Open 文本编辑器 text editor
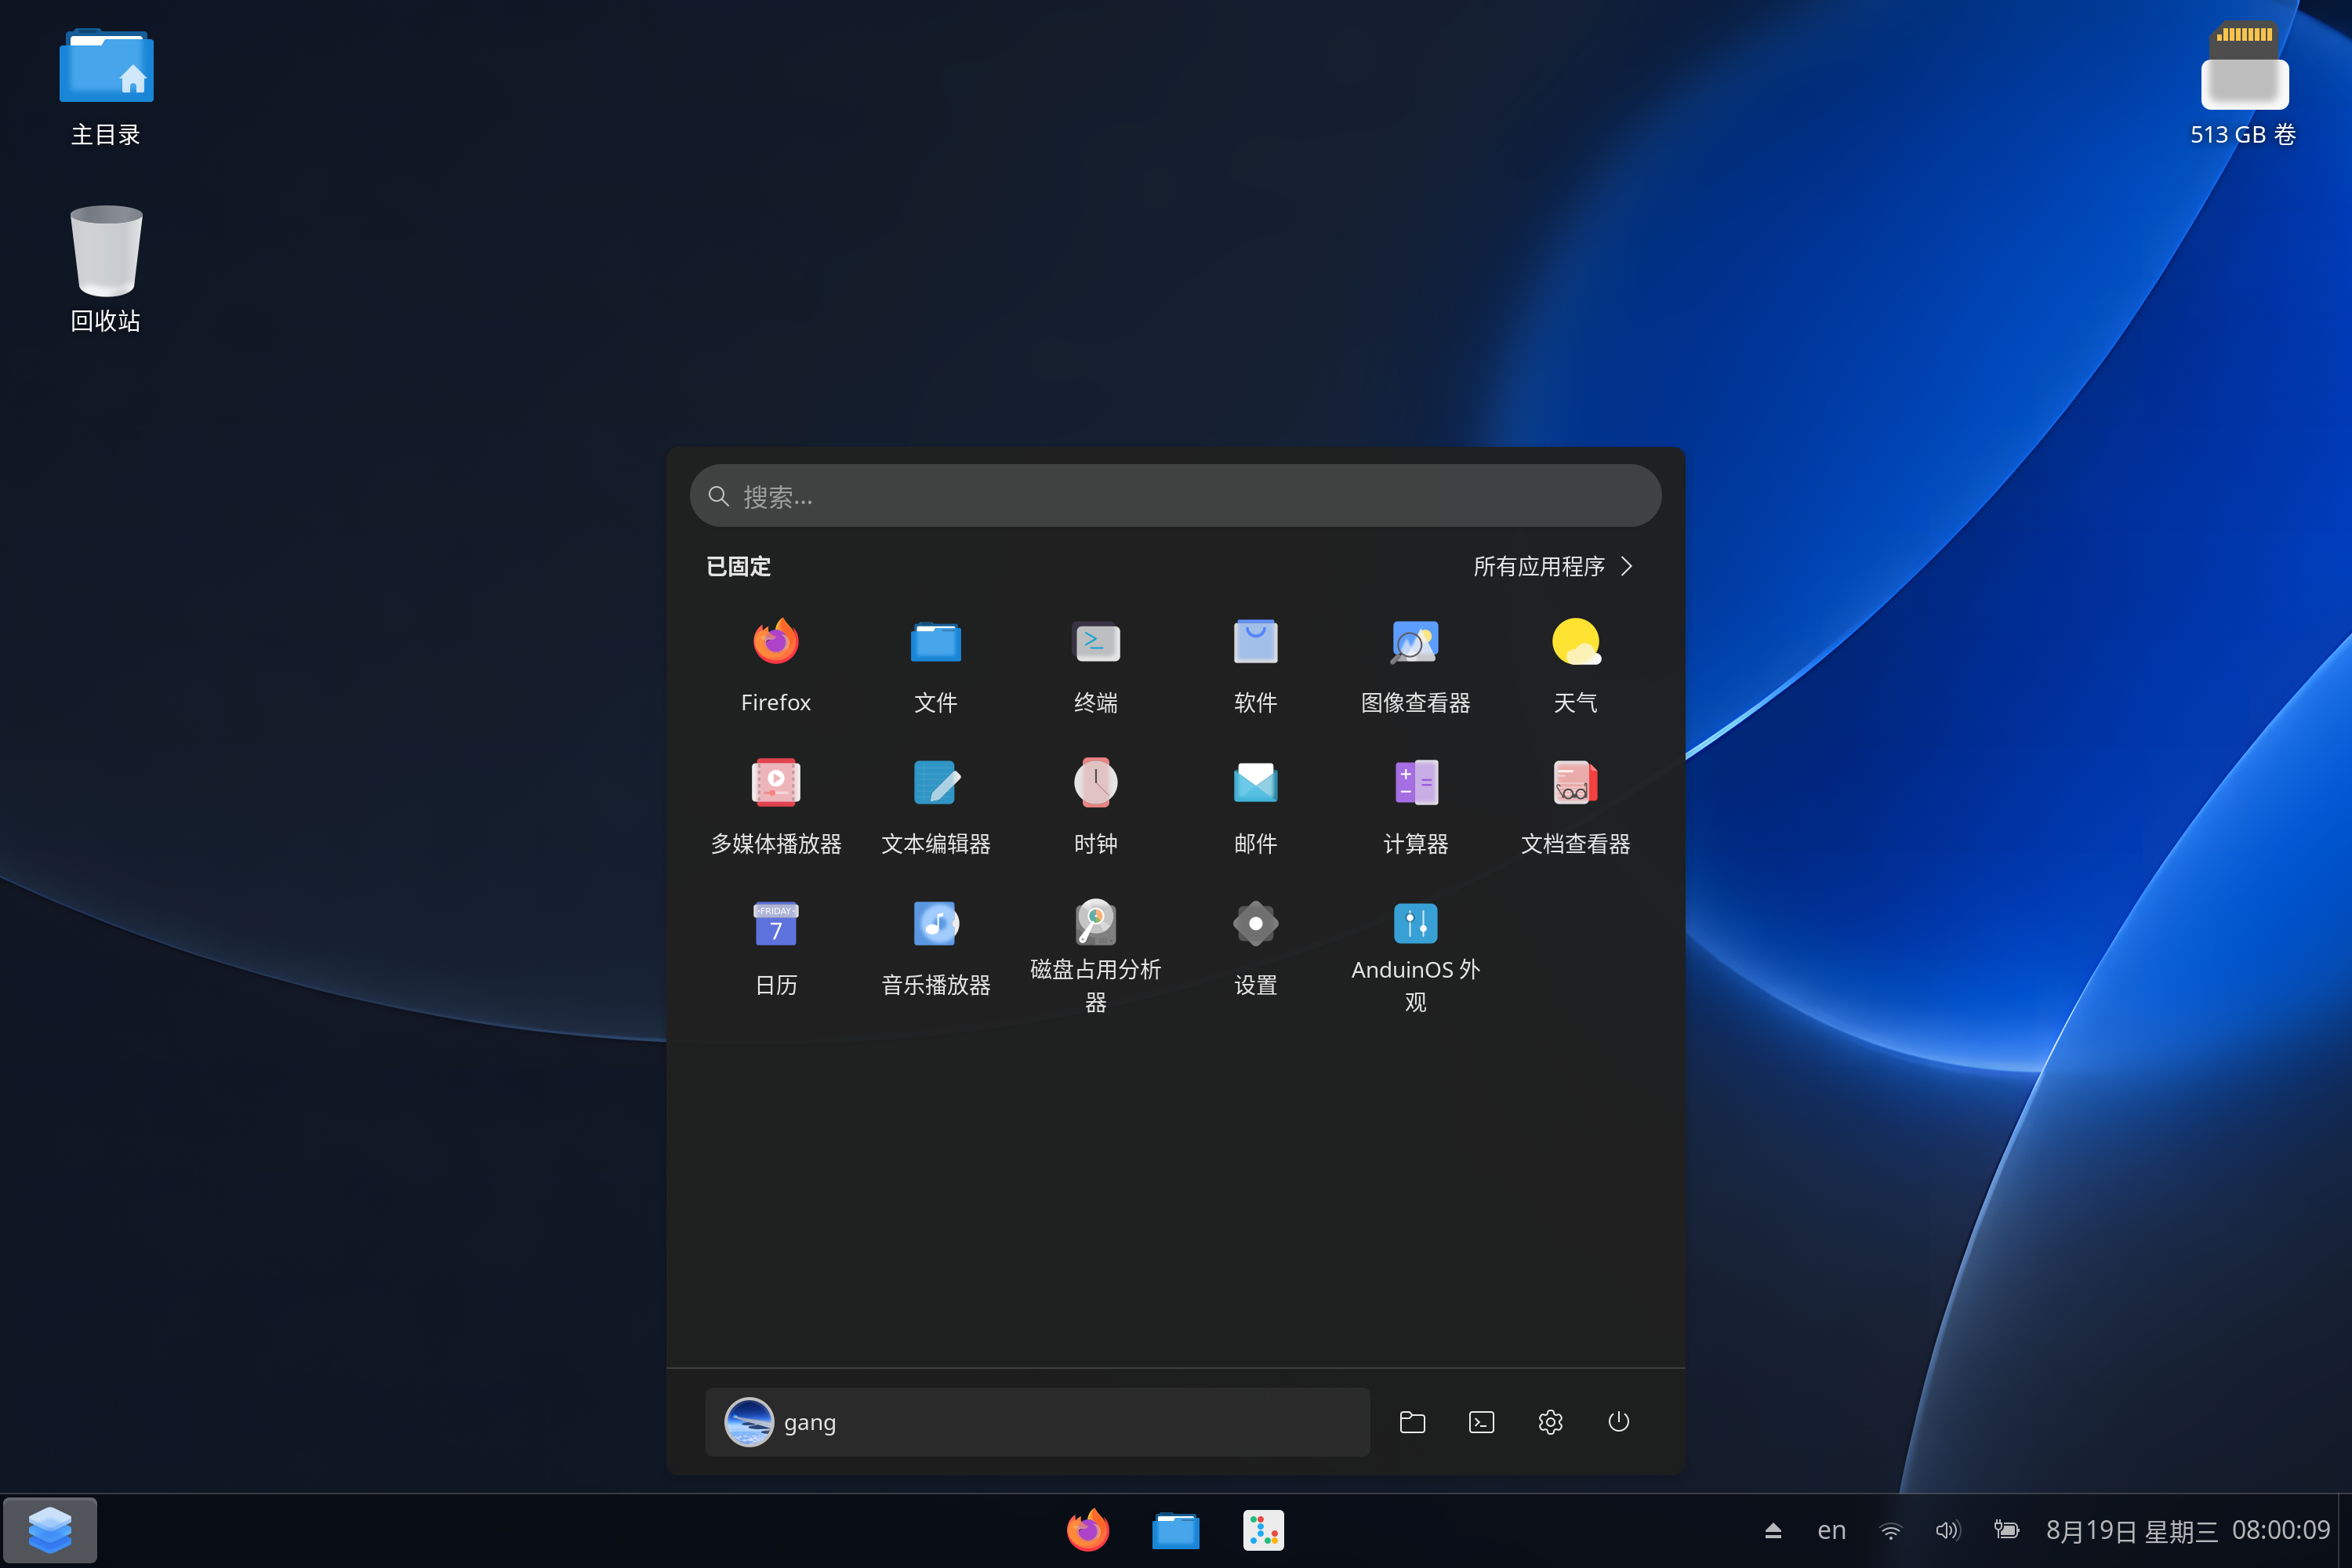Screen dimensions: 2352x1568 coord(936,806)
